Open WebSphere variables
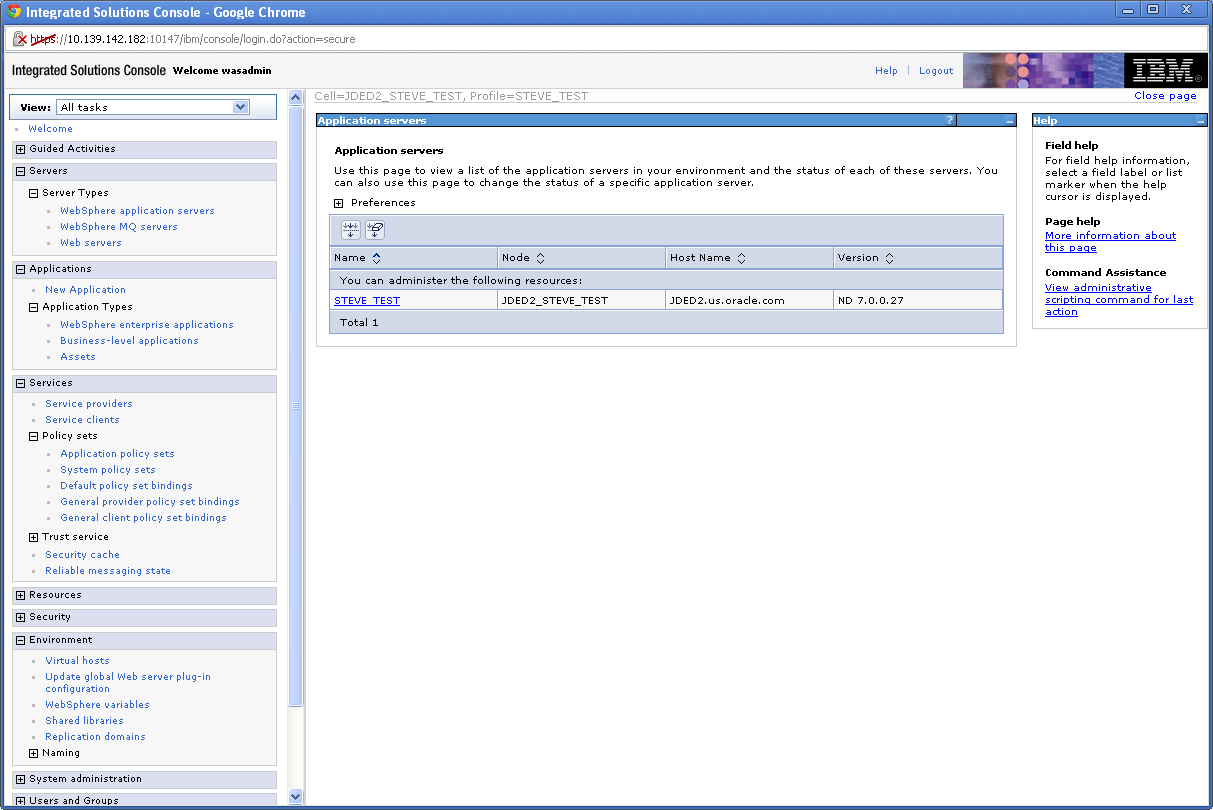 (x=97, y=705)
